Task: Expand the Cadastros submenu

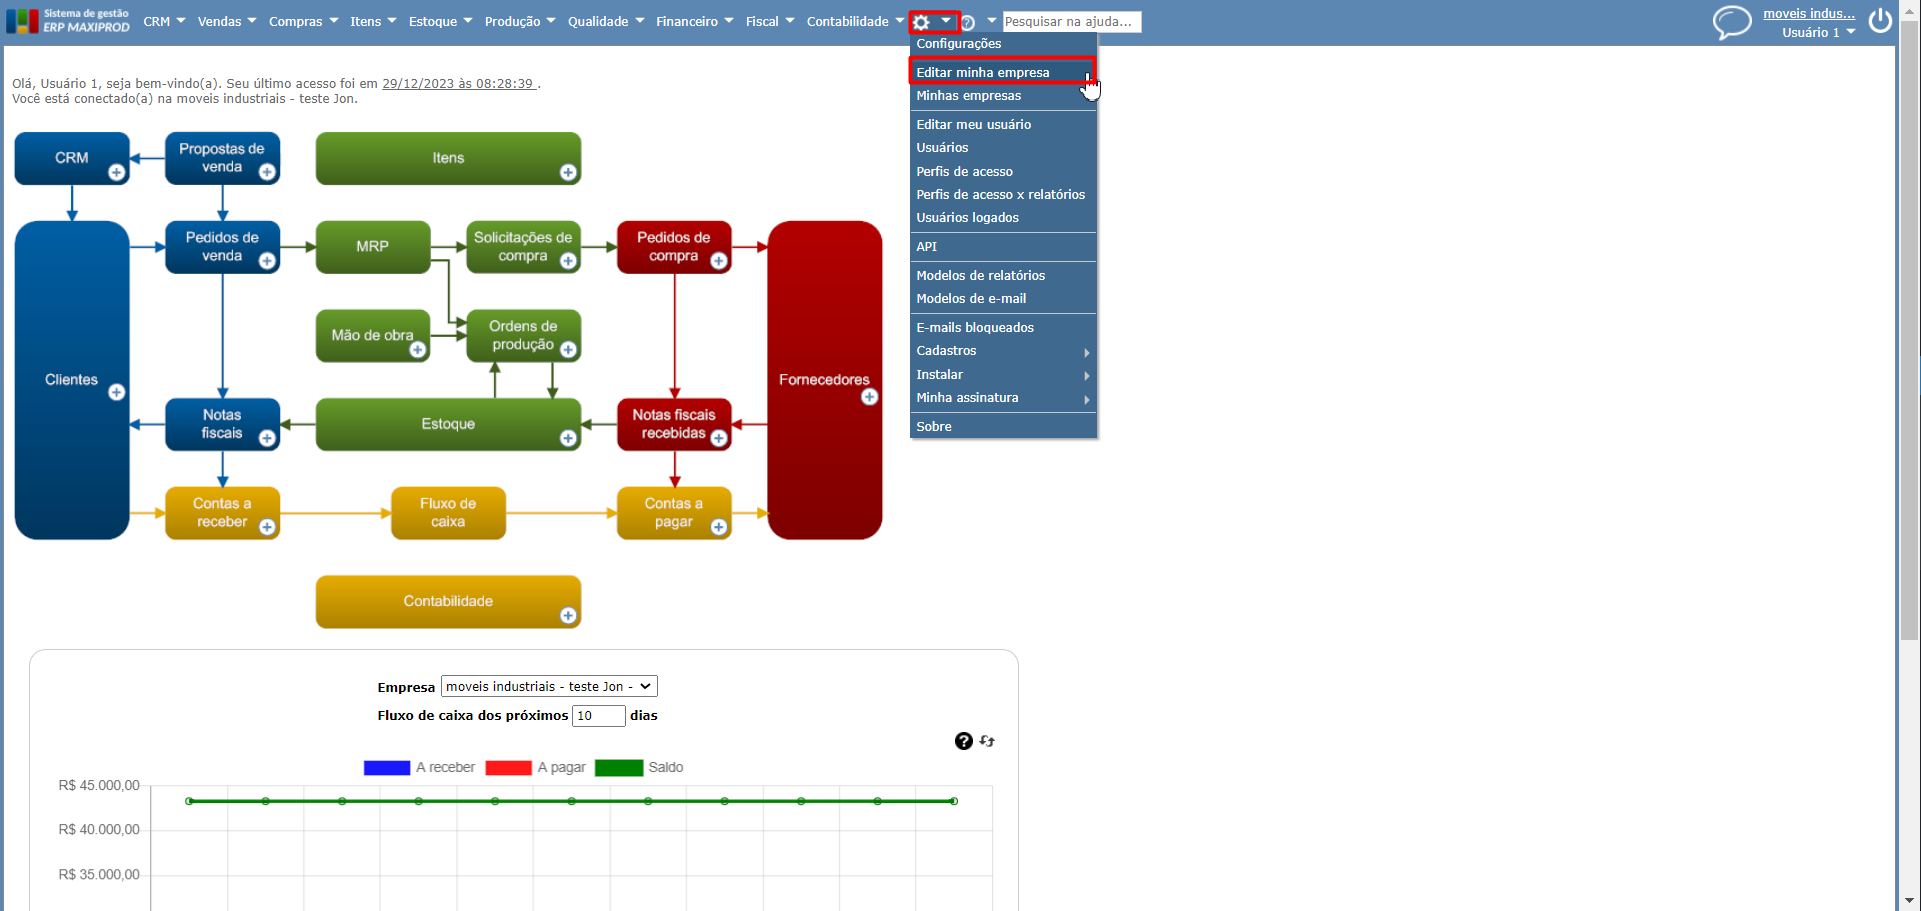Action: tap(1003, 351)
